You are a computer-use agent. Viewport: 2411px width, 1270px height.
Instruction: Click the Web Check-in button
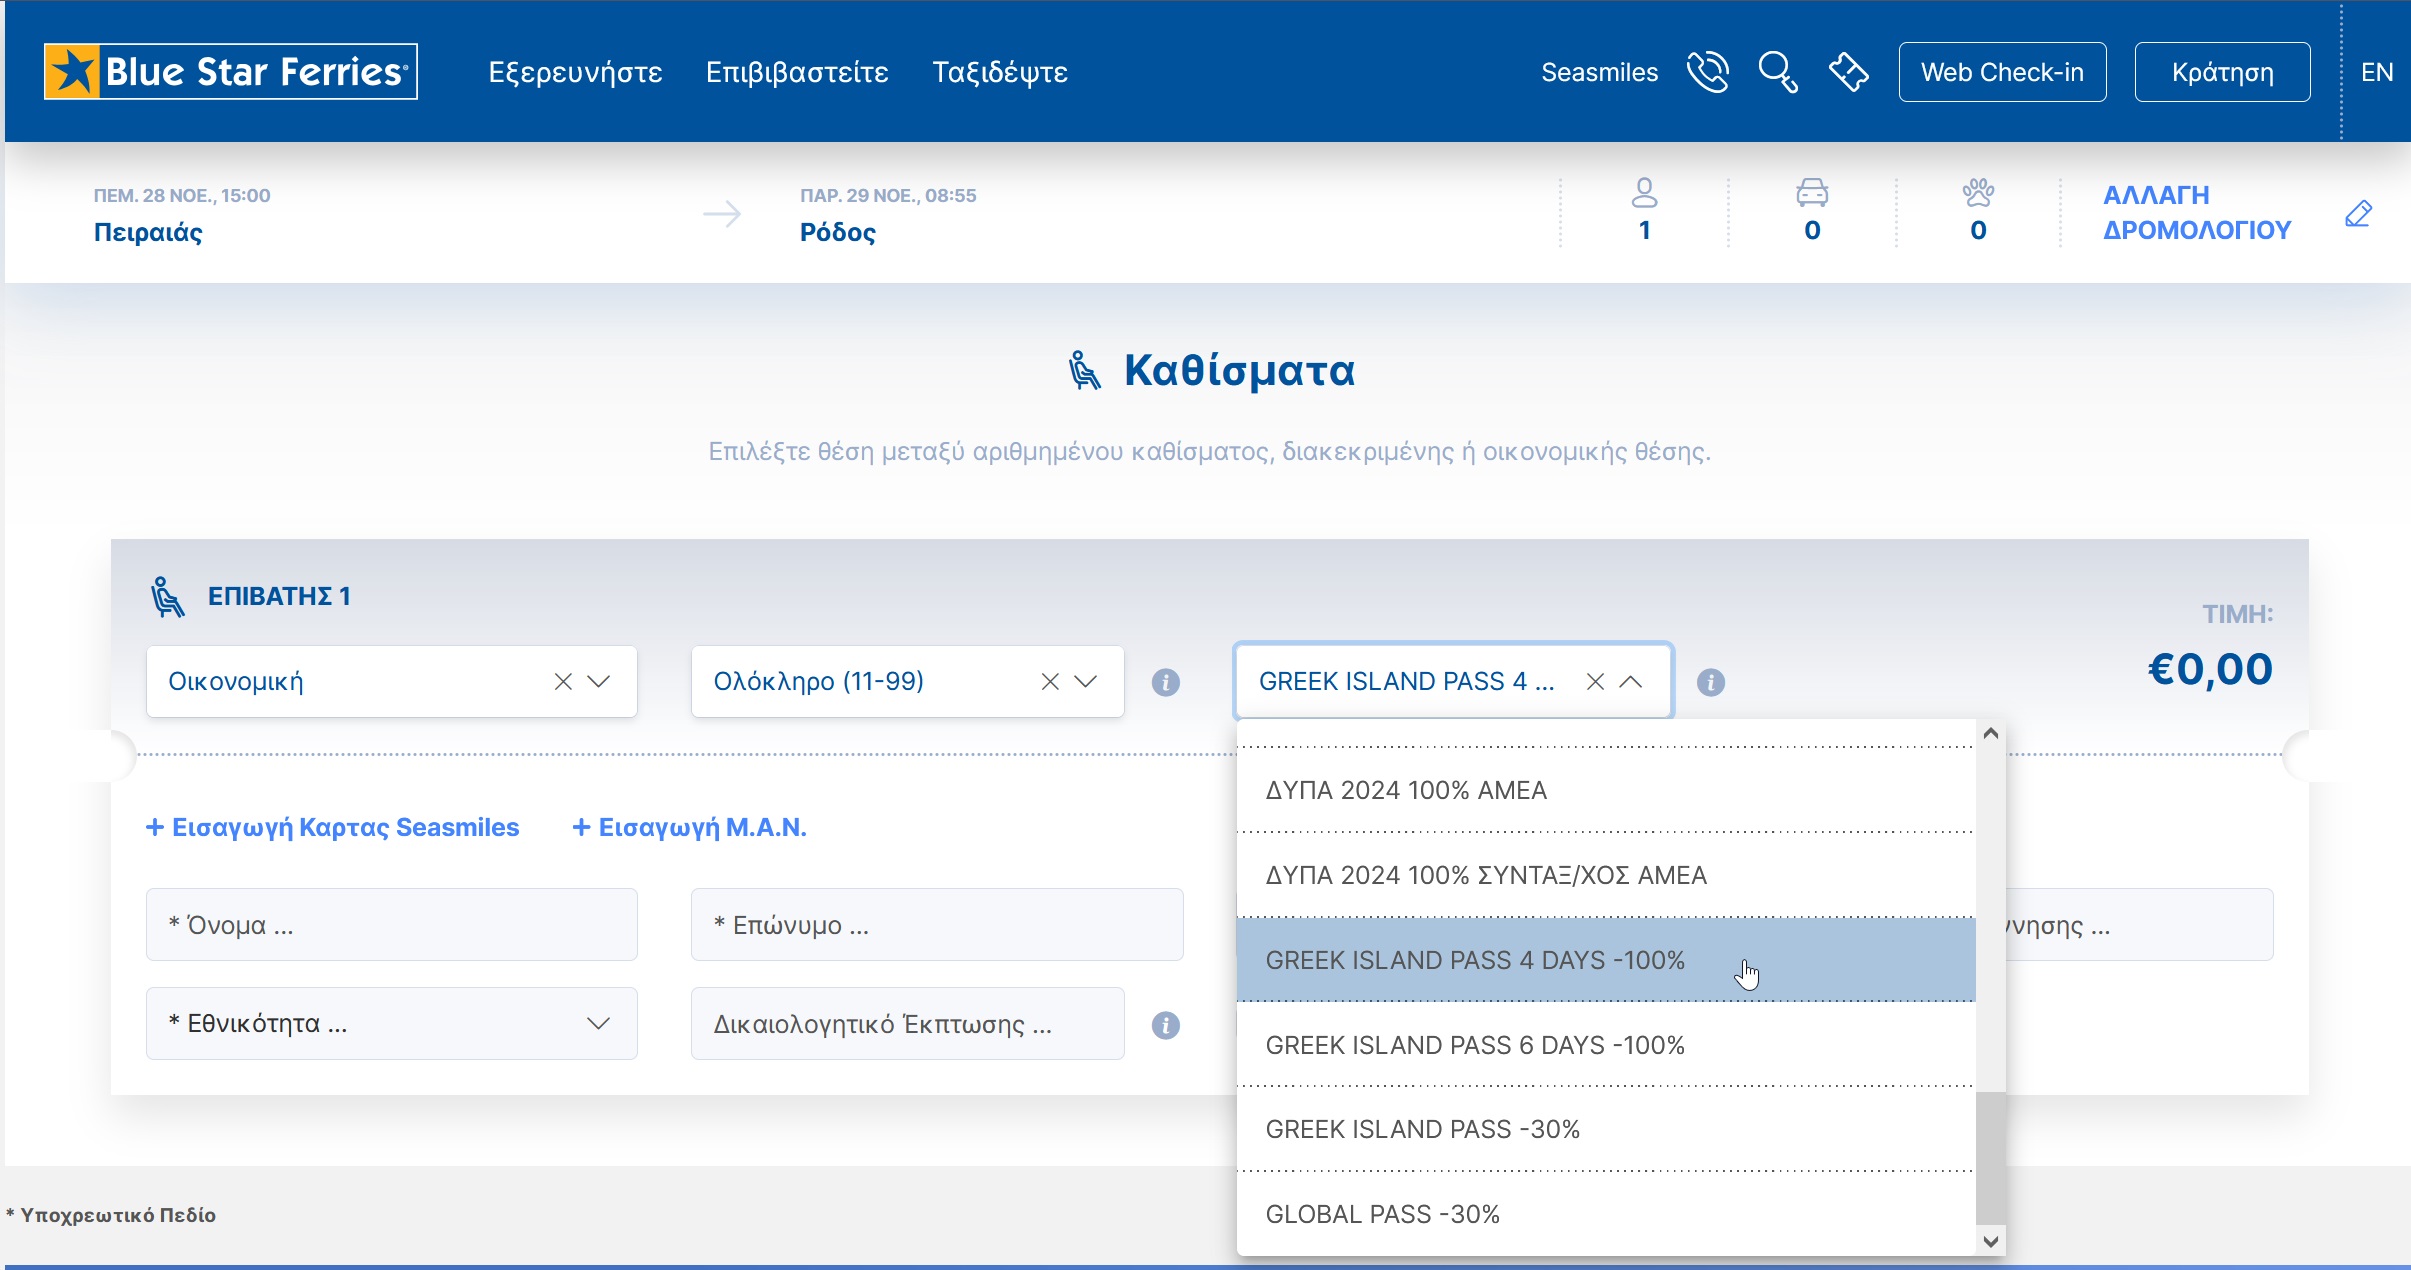pos(2002,72)
